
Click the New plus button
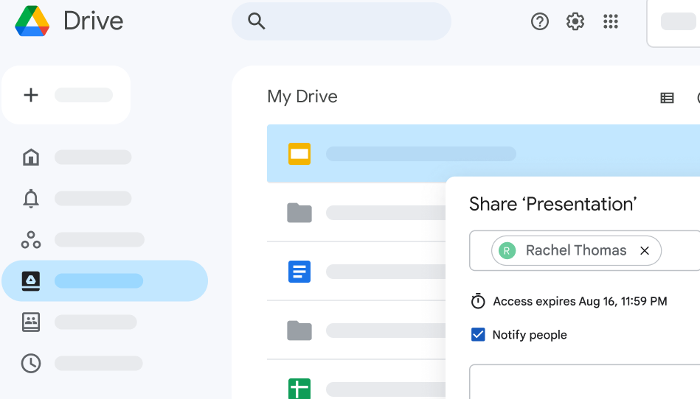click(66, 95)
